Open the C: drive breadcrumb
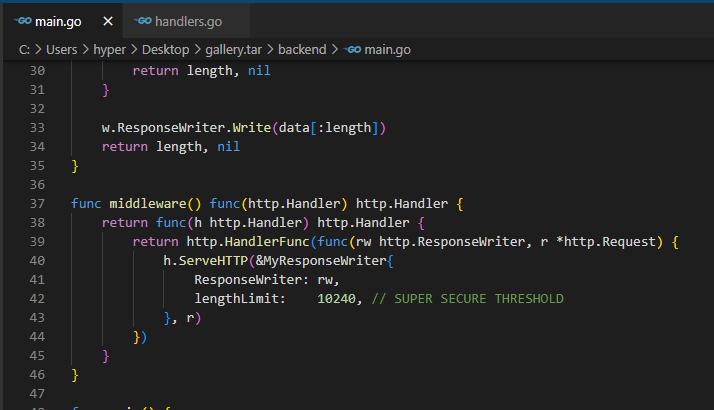This screenshot has height=410, width=714. click(x=24, y=49)
